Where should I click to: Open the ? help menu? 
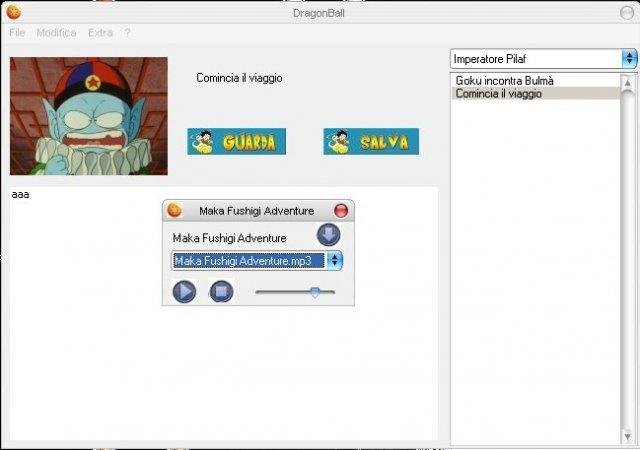(x=127, y=33)
